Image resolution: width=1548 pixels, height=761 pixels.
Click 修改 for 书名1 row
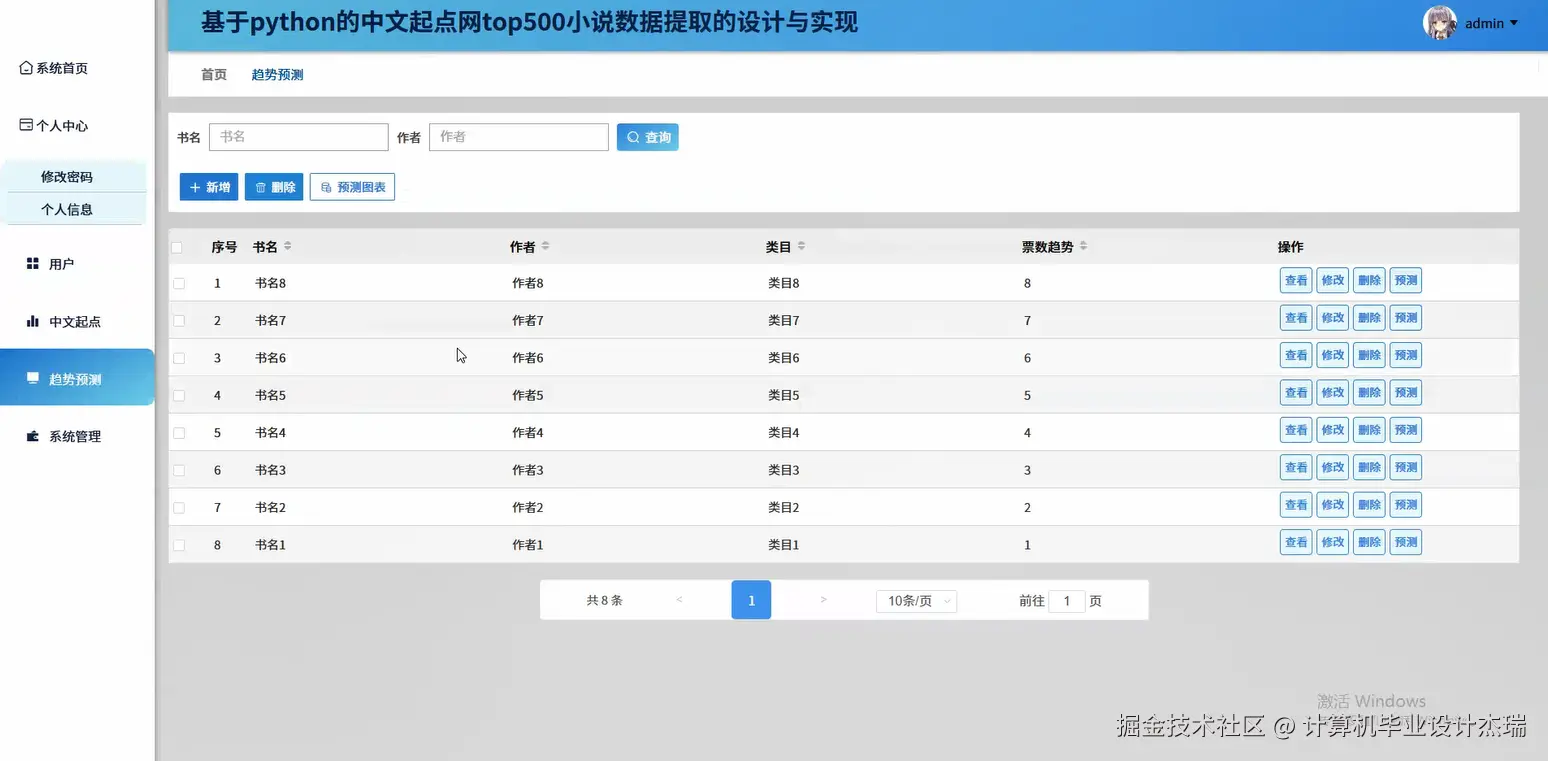tap(1333, 542)
